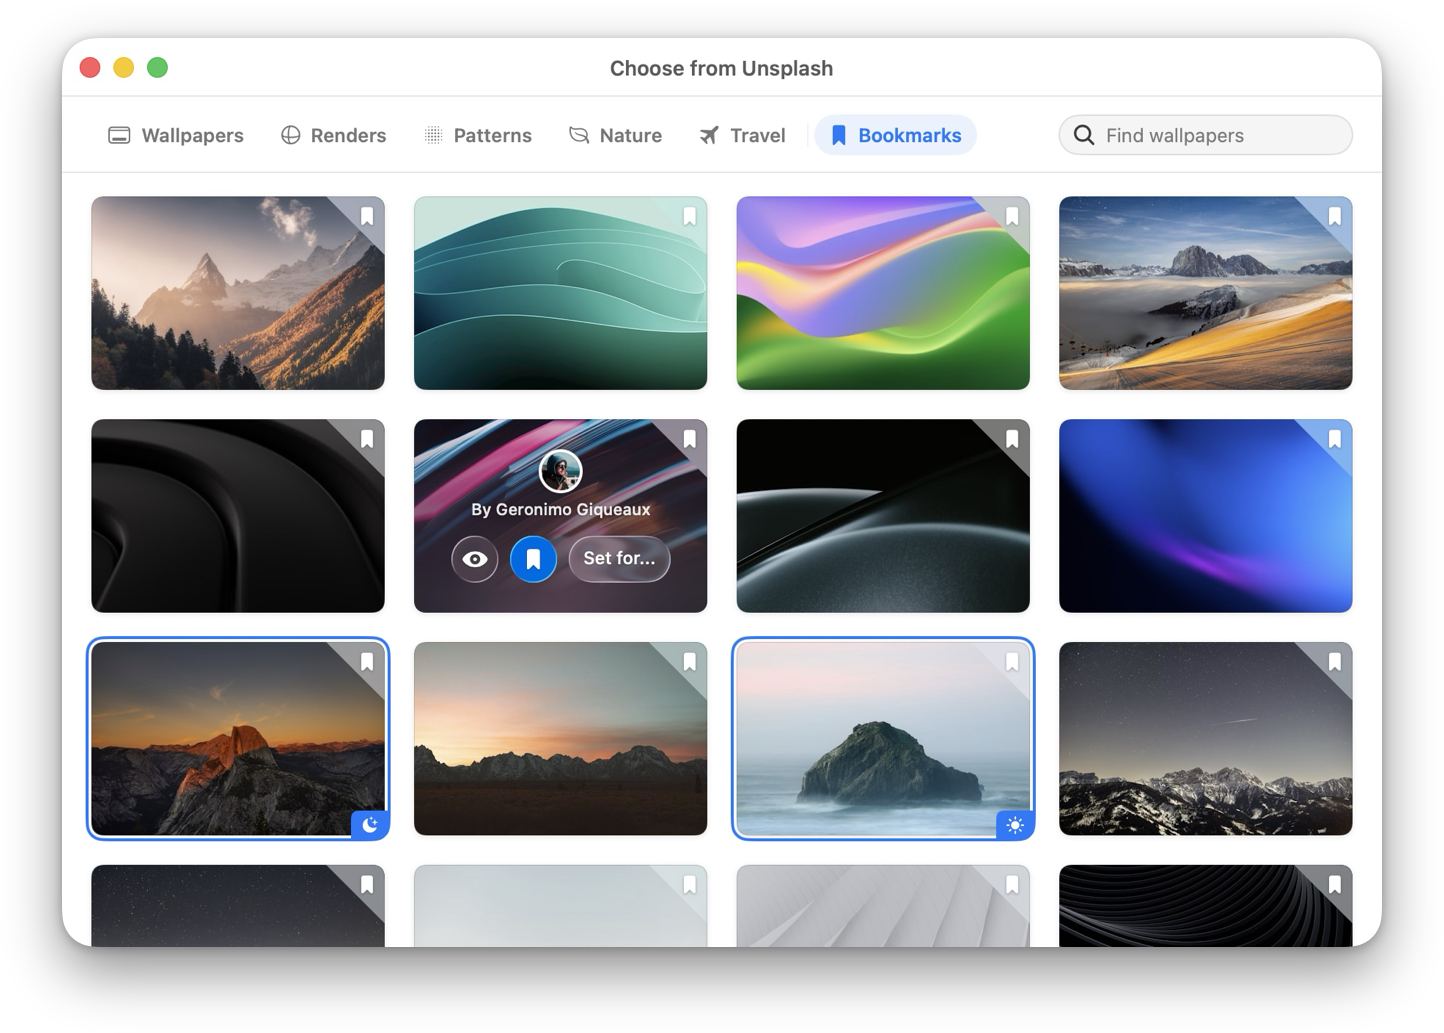
Task: Select the Patterns category tab
Action: click(x=478, y=135)
